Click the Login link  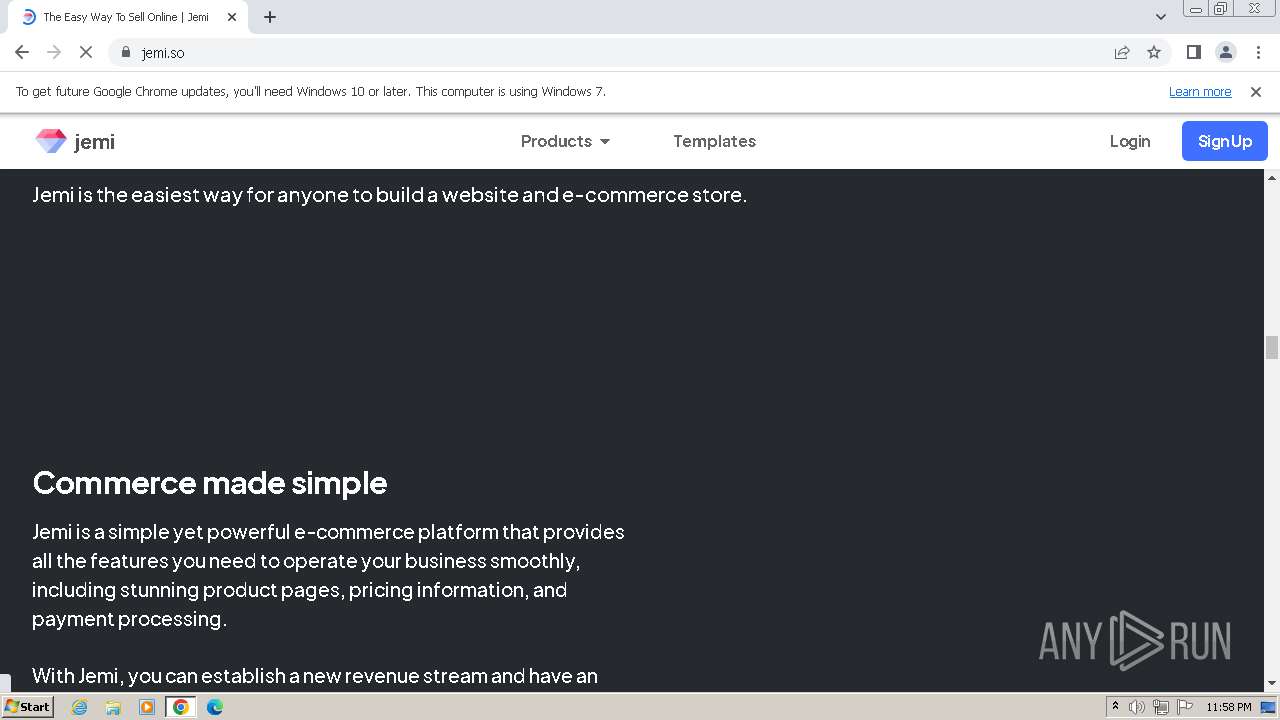click(x=1130, y=141)
